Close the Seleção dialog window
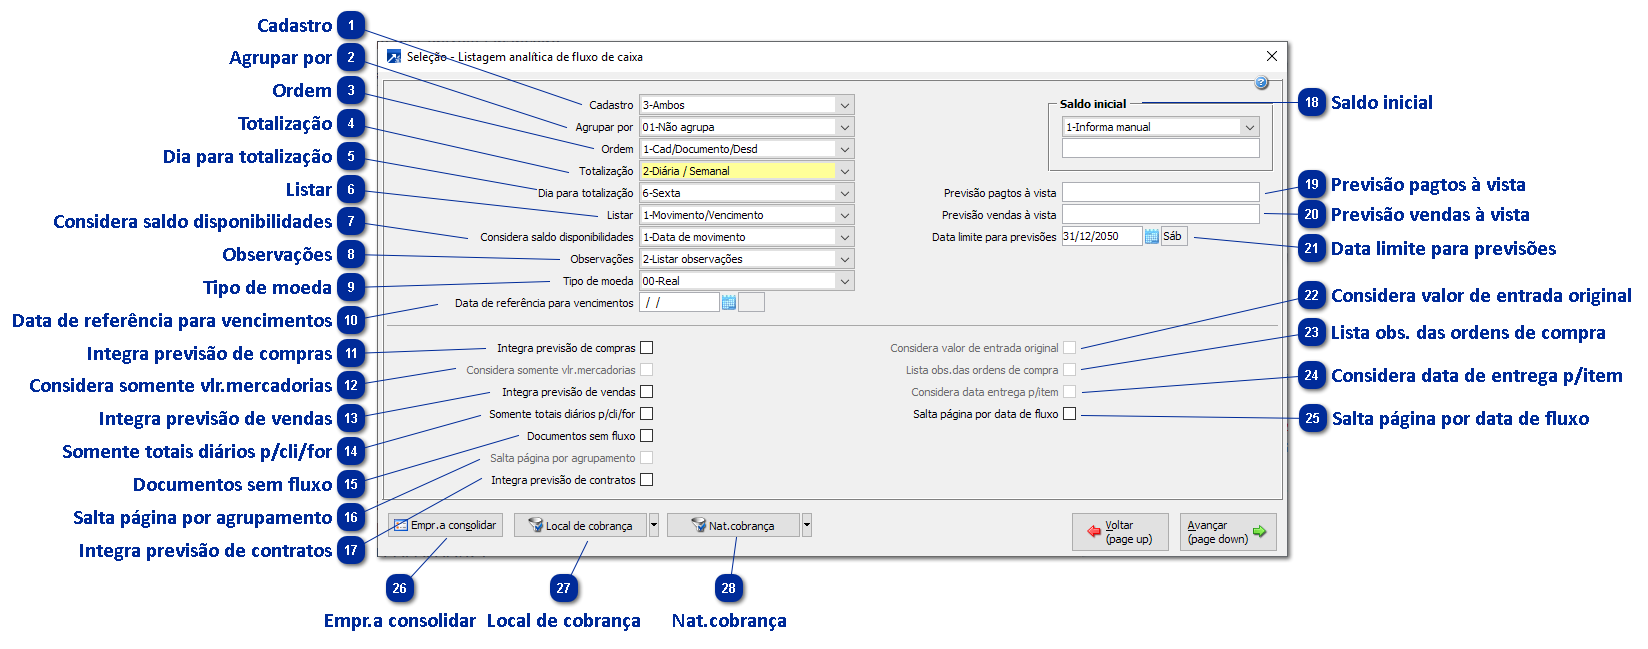This screenshot has width=1648, height=649. (1271, 57)
